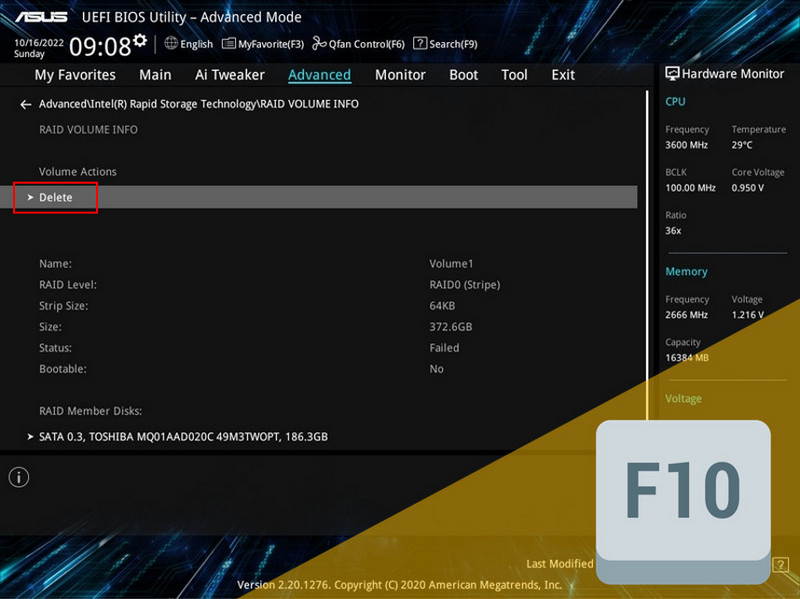Click the Bootable value No
Viewport: 800px width, 599px height.
(436, 369)
